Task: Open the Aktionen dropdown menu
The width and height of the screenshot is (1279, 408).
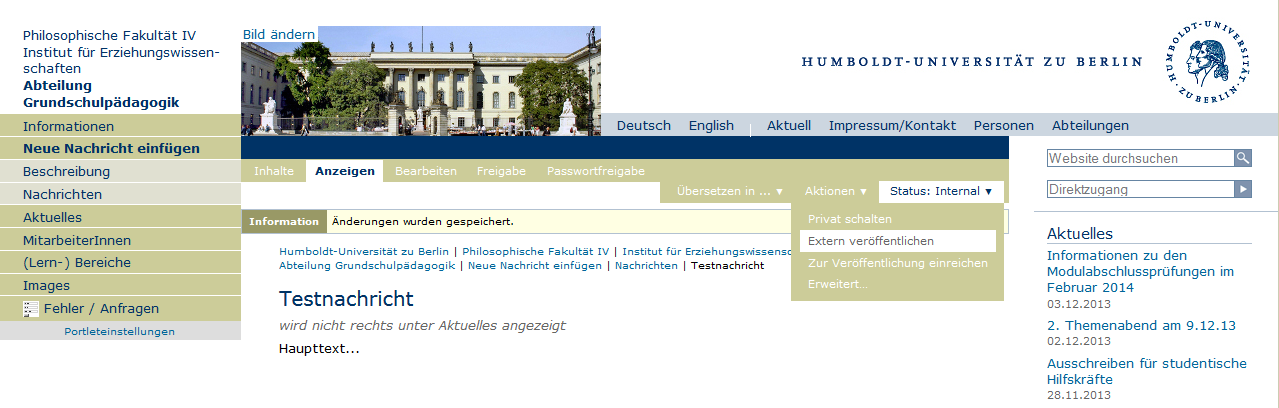Action: tap(836, 191)
